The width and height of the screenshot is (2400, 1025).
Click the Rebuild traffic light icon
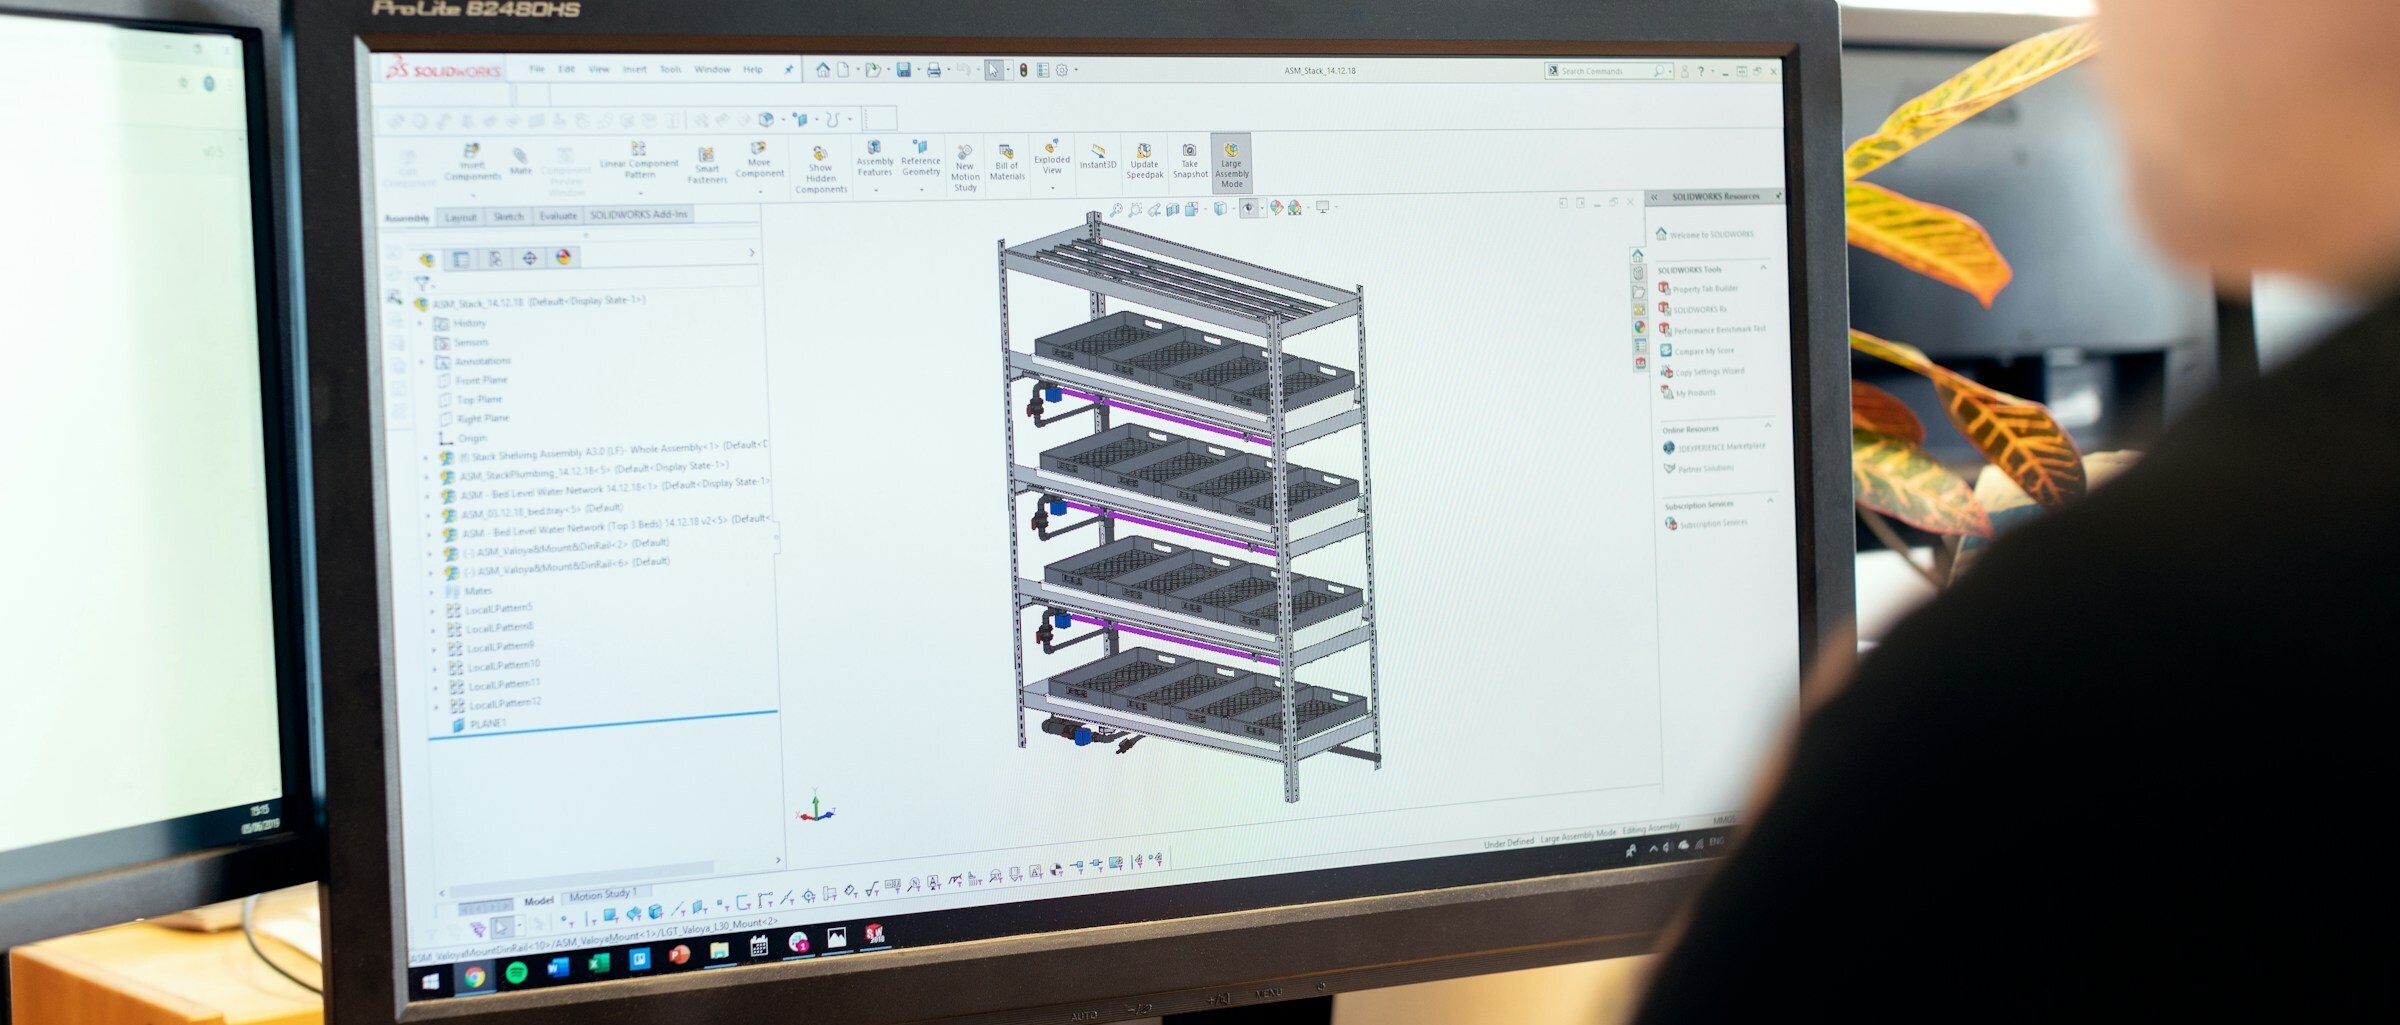click(1023, 70)
